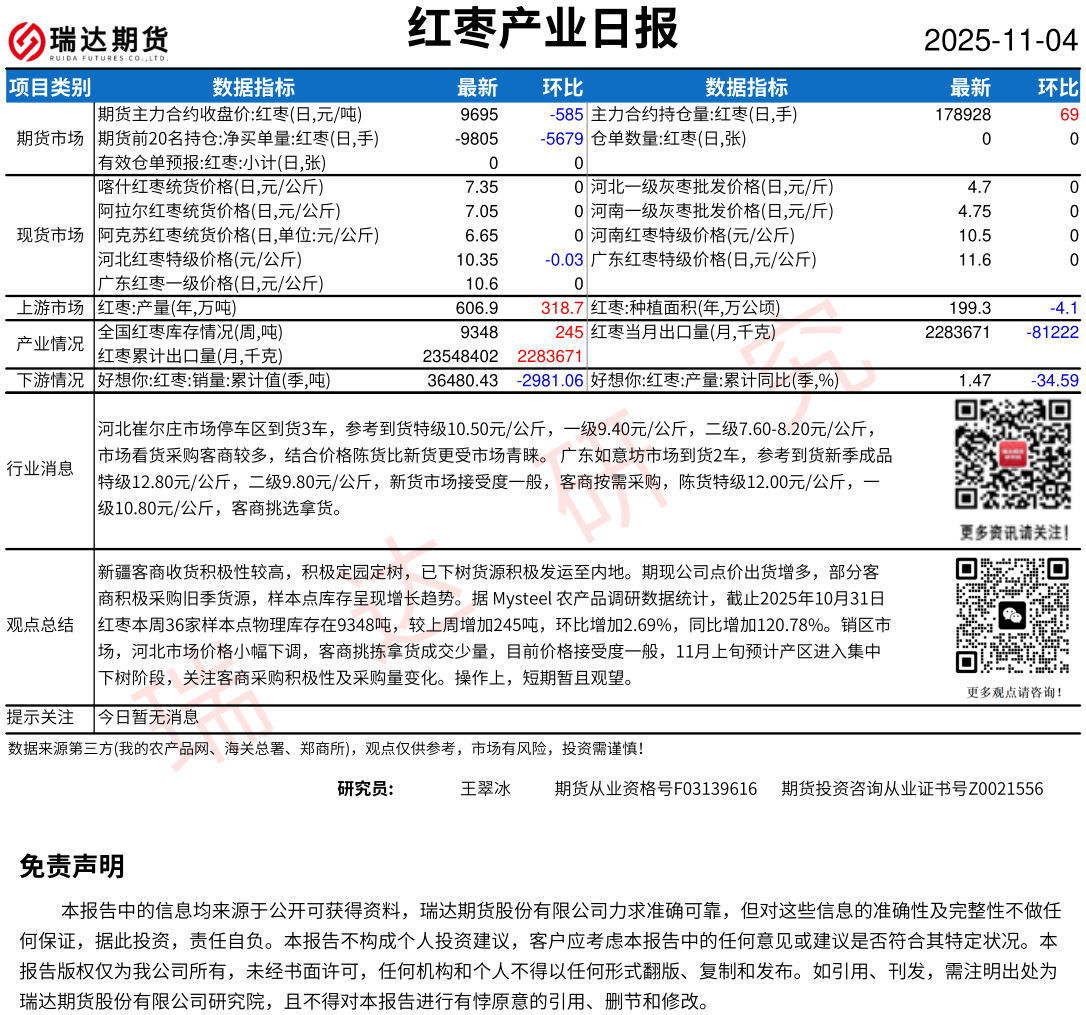Click the 上游市场 row category

click(x=49, y=308)
